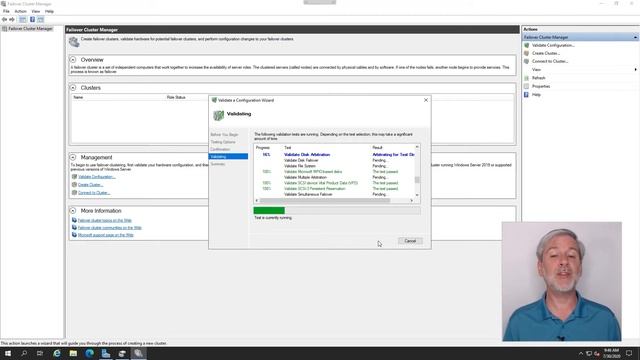Click icon beside Management Connect to Cluster link
Viewport: 640px width, 360px height.
point(74,192)
